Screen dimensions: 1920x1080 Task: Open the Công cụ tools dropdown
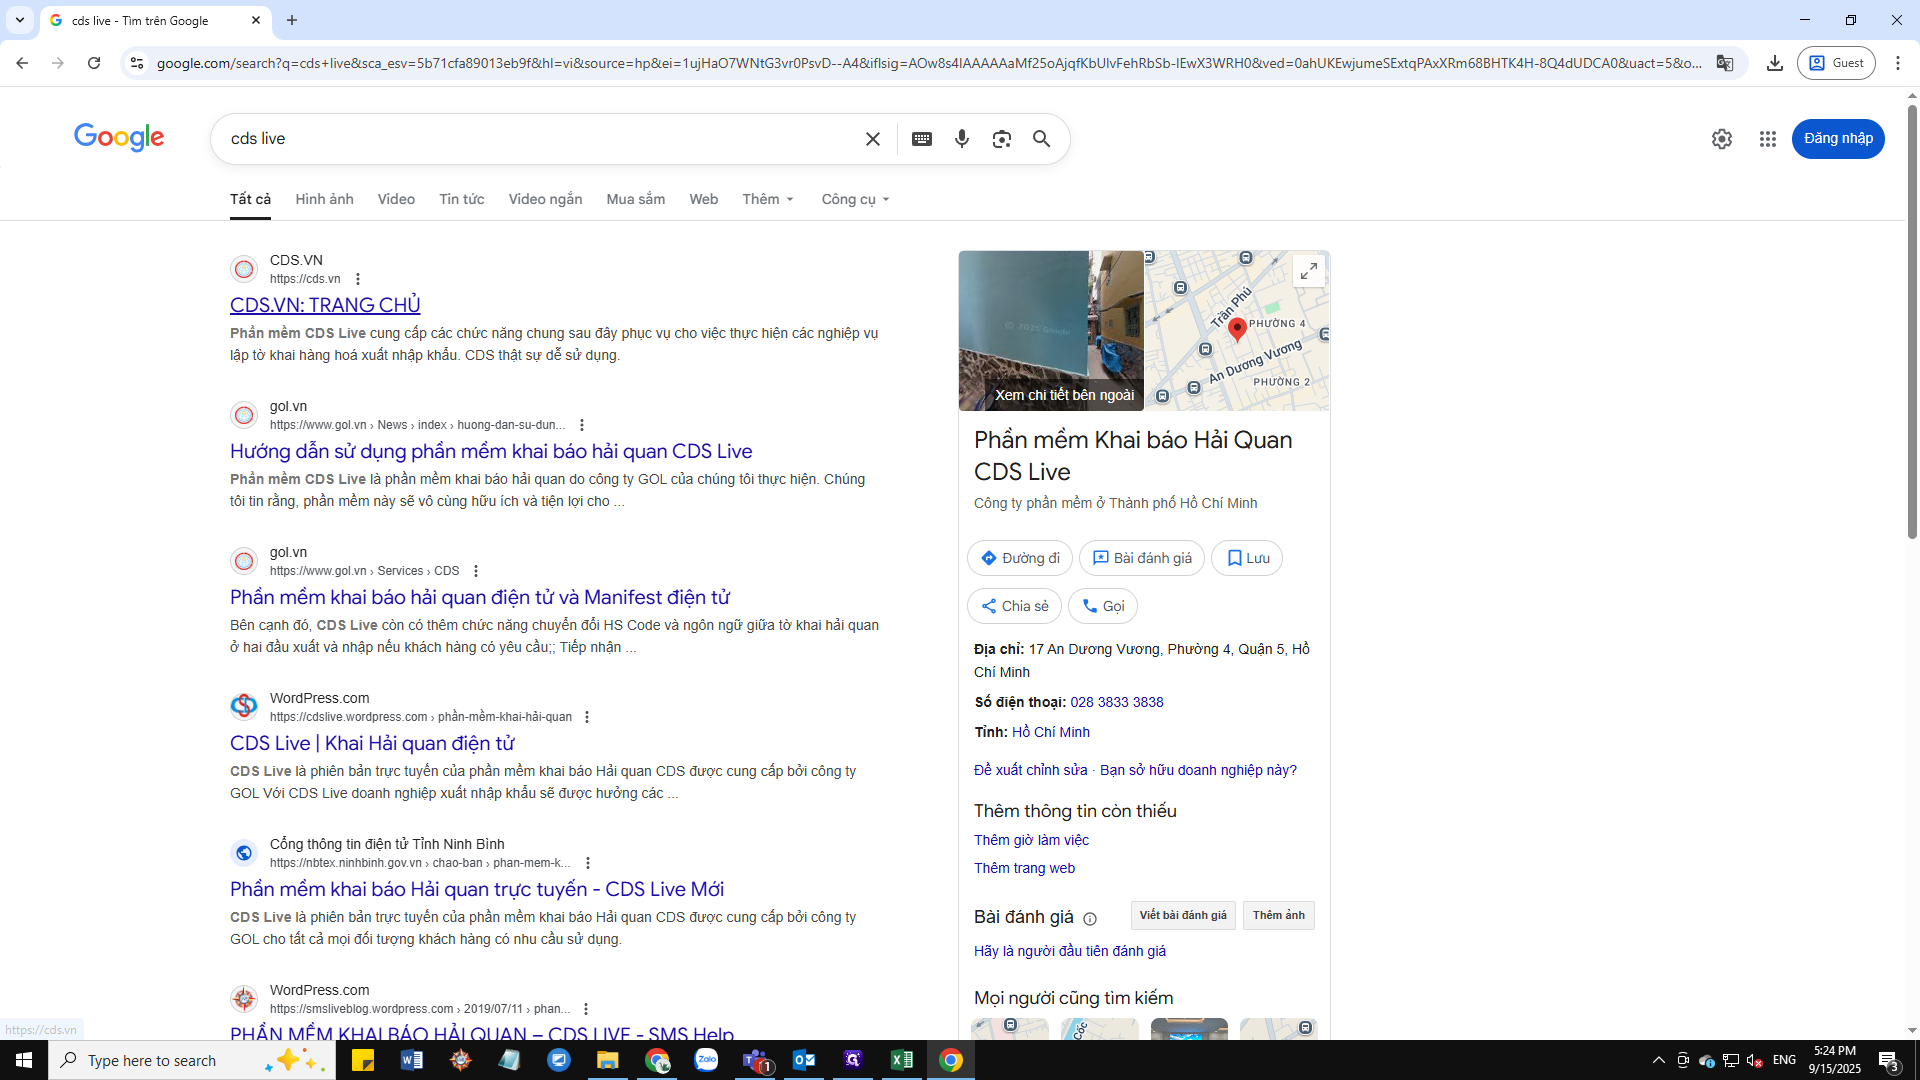pos(853,199)
